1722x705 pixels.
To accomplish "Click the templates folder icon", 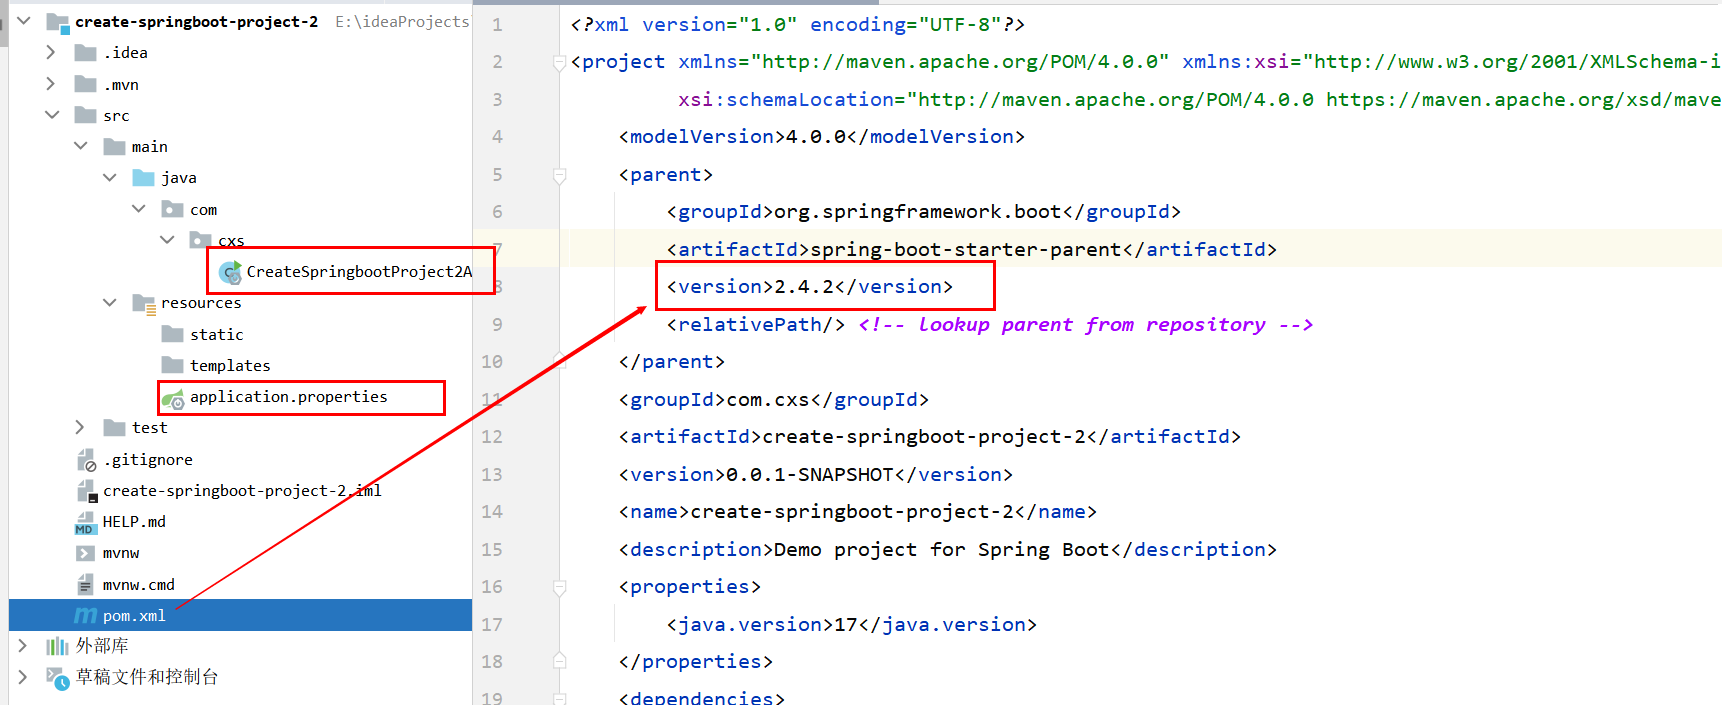I will [173, 365].
